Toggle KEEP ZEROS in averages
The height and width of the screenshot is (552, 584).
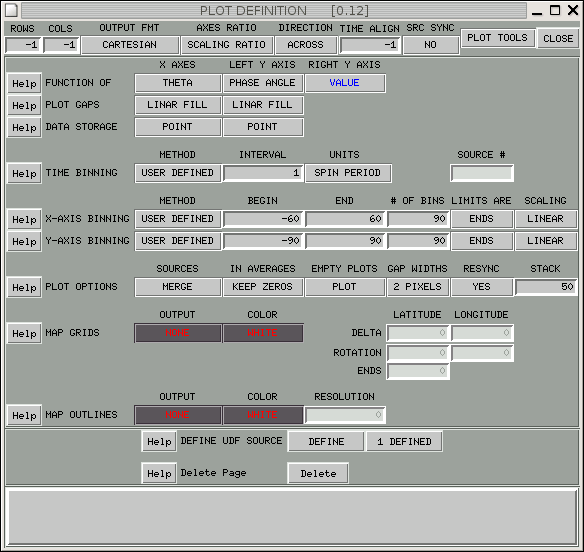pos(263,287)
